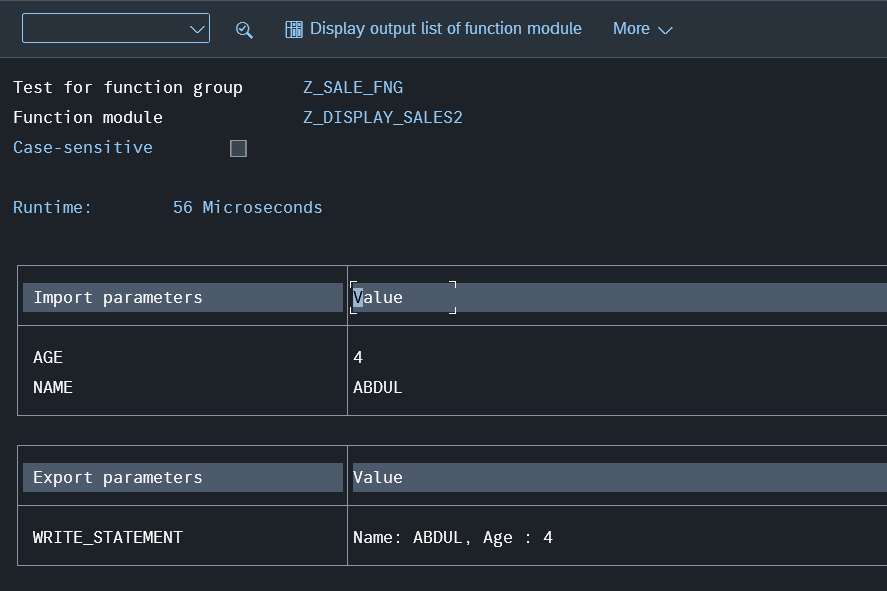Click the 56 Microseconds runtime value
This screenshot has height=591, width=887.
pyautogui.click(x=247, y=208)
